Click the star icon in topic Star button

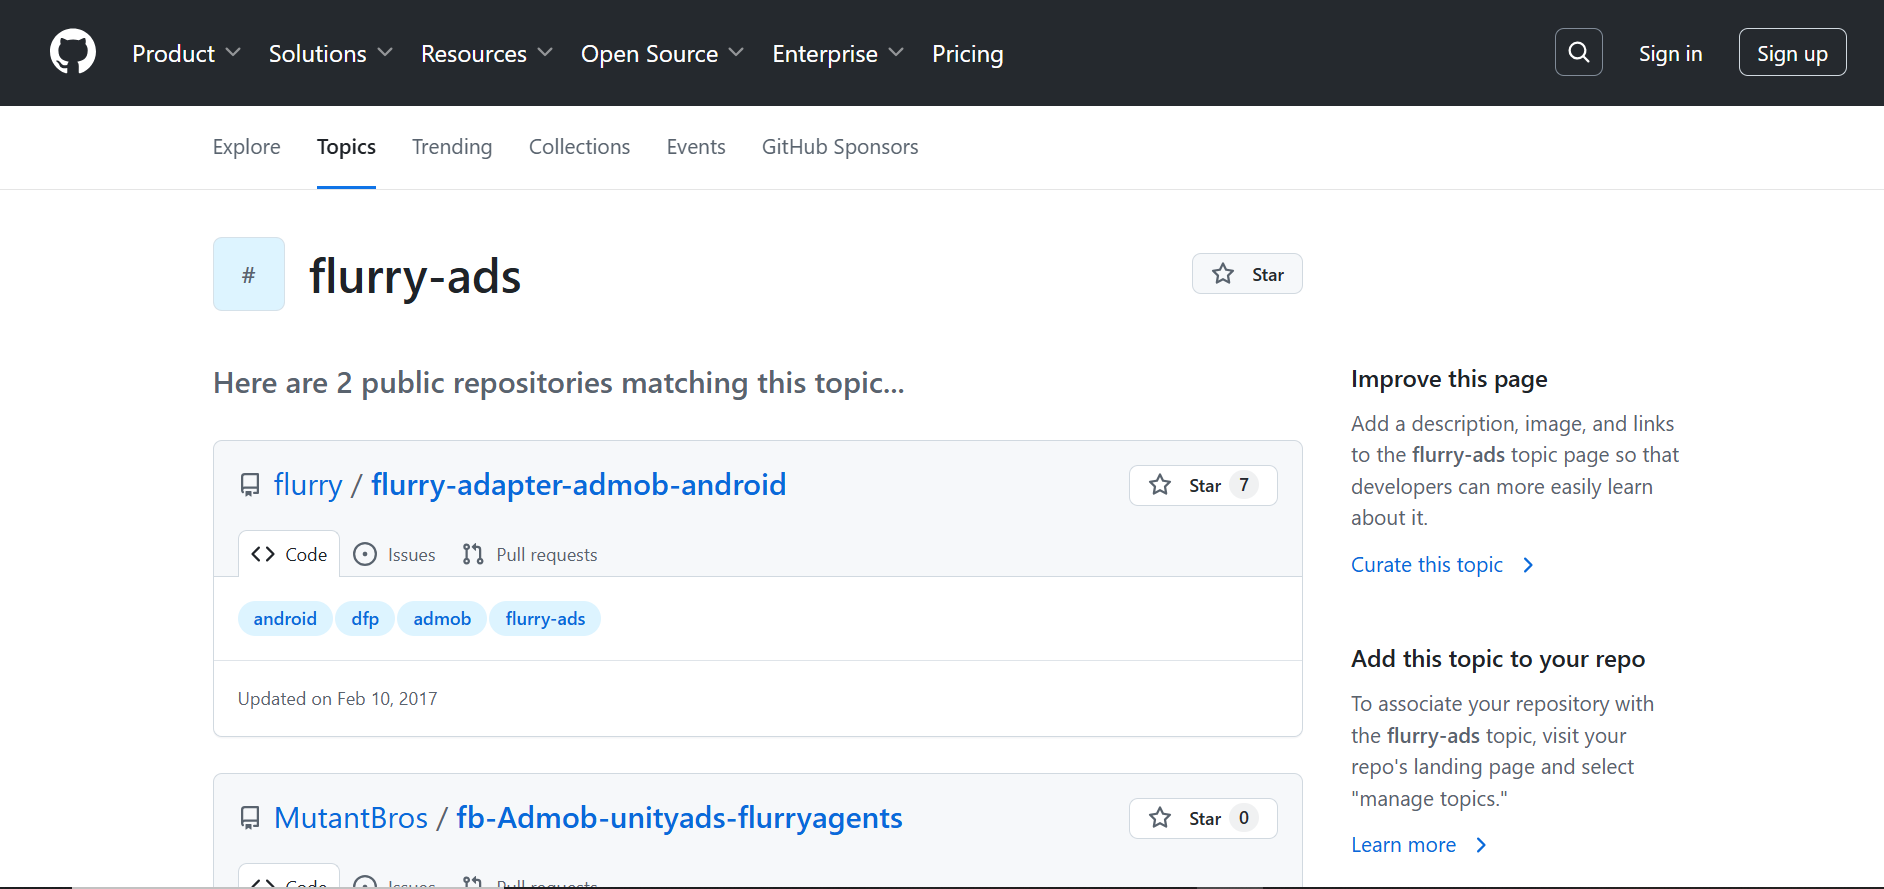coord(1223,274)
